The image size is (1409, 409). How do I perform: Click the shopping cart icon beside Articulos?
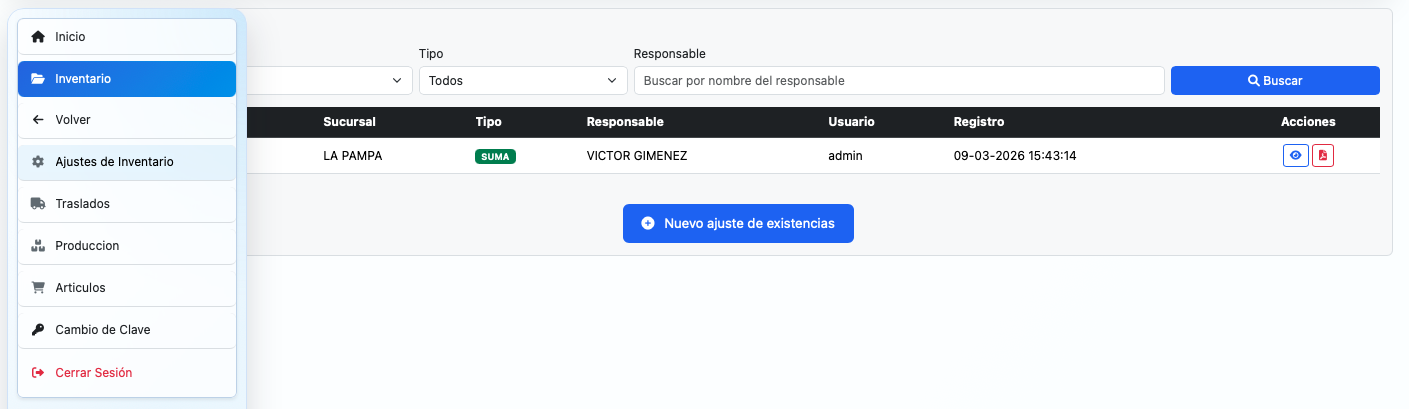click(38, 288)
